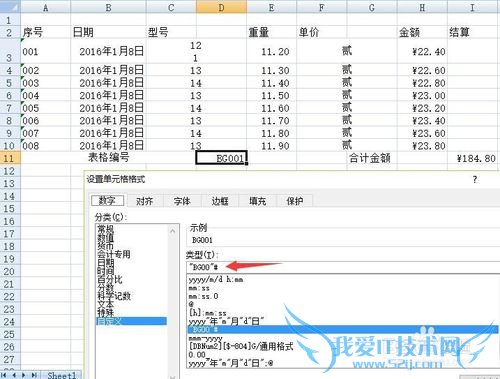Click next sheet navigation arrow
Screen dimensions: 500x379
coord(24,375)
